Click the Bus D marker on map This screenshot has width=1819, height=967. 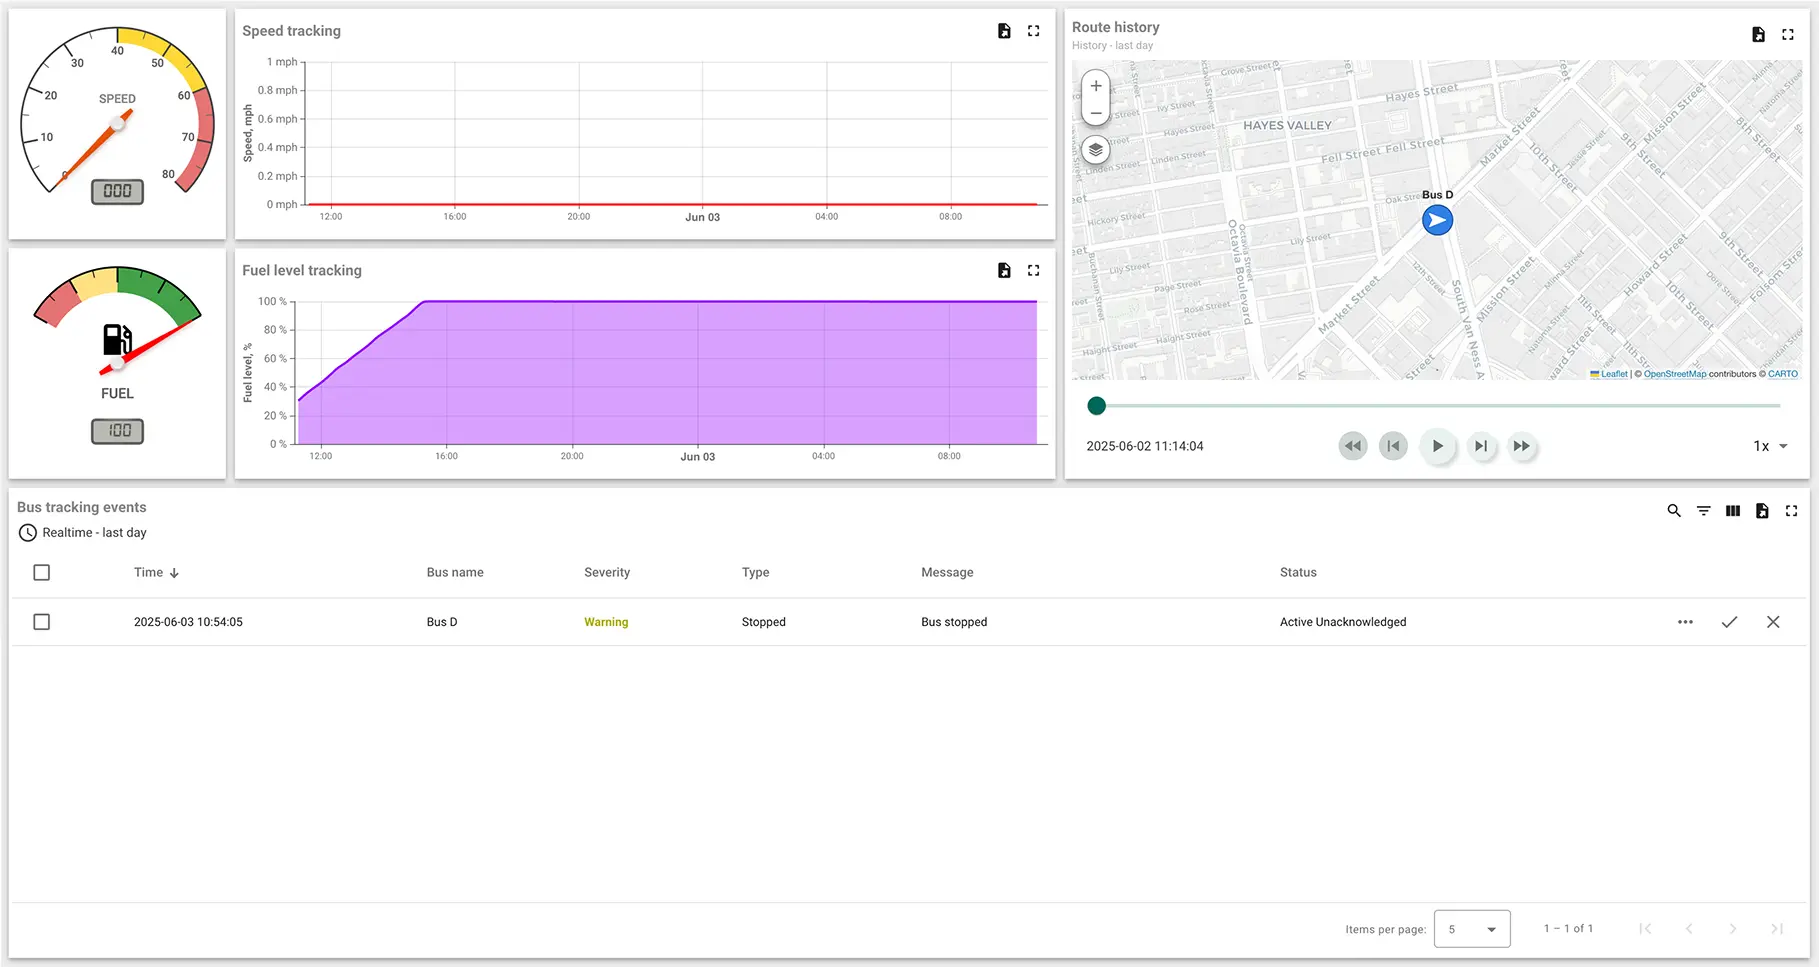point(1437,220)
